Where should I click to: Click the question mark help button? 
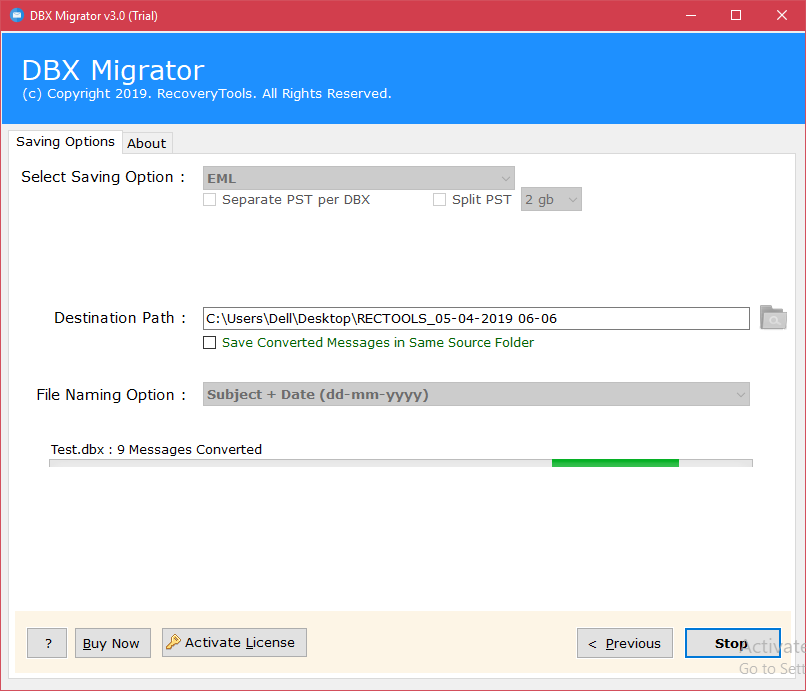(47, 643)
